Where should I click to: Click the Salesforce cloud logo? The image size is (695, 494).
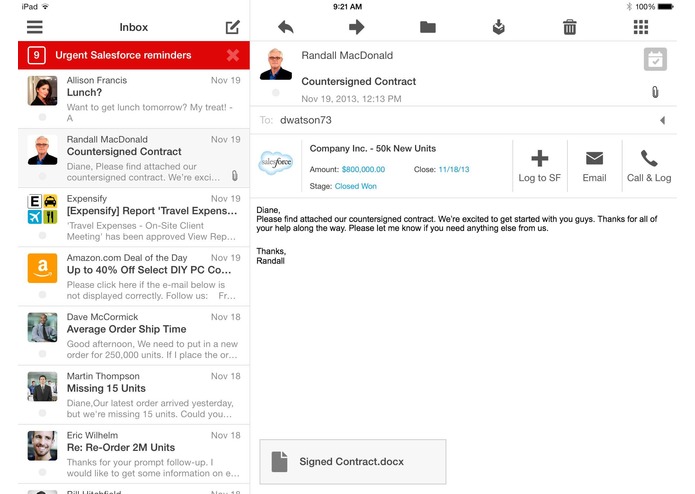coord(275,163)
